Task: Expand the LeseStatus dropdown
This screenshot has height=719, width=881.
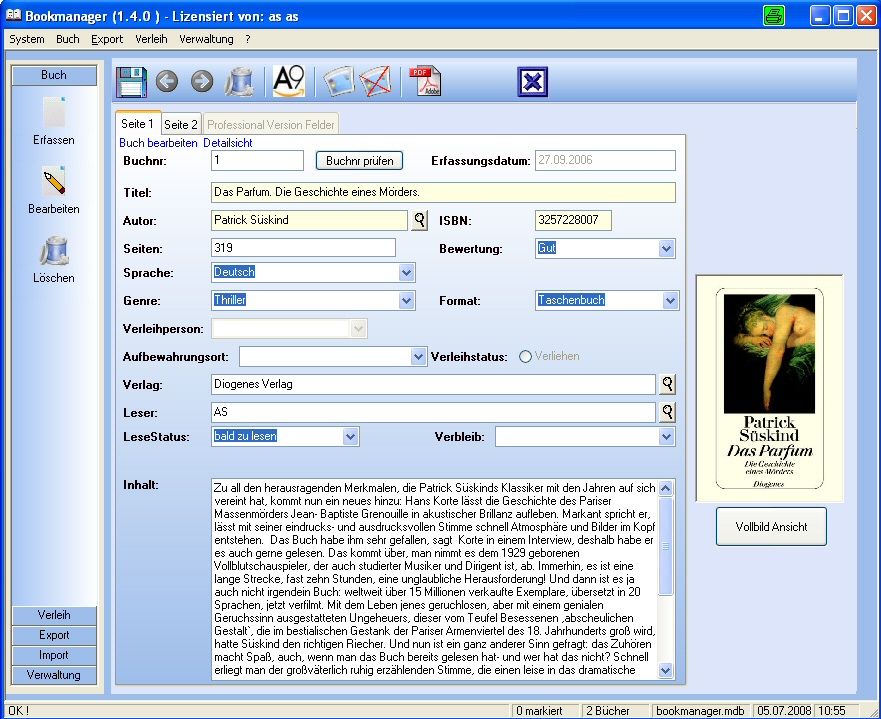Action: (x=350, y=436)
